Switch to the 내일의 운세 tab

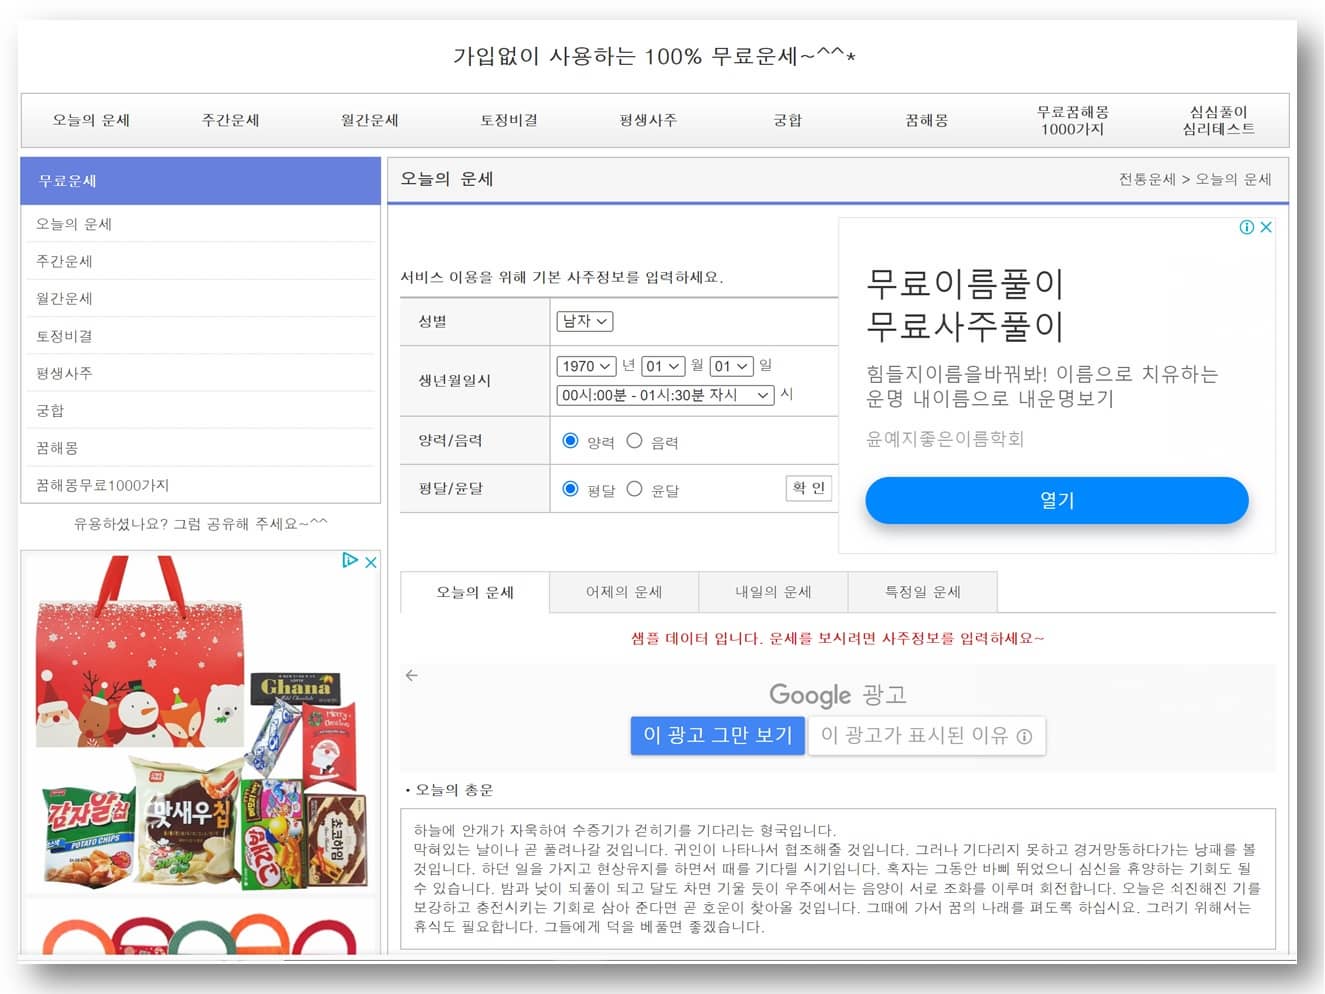pyautogui.click(x=772, y=592)
